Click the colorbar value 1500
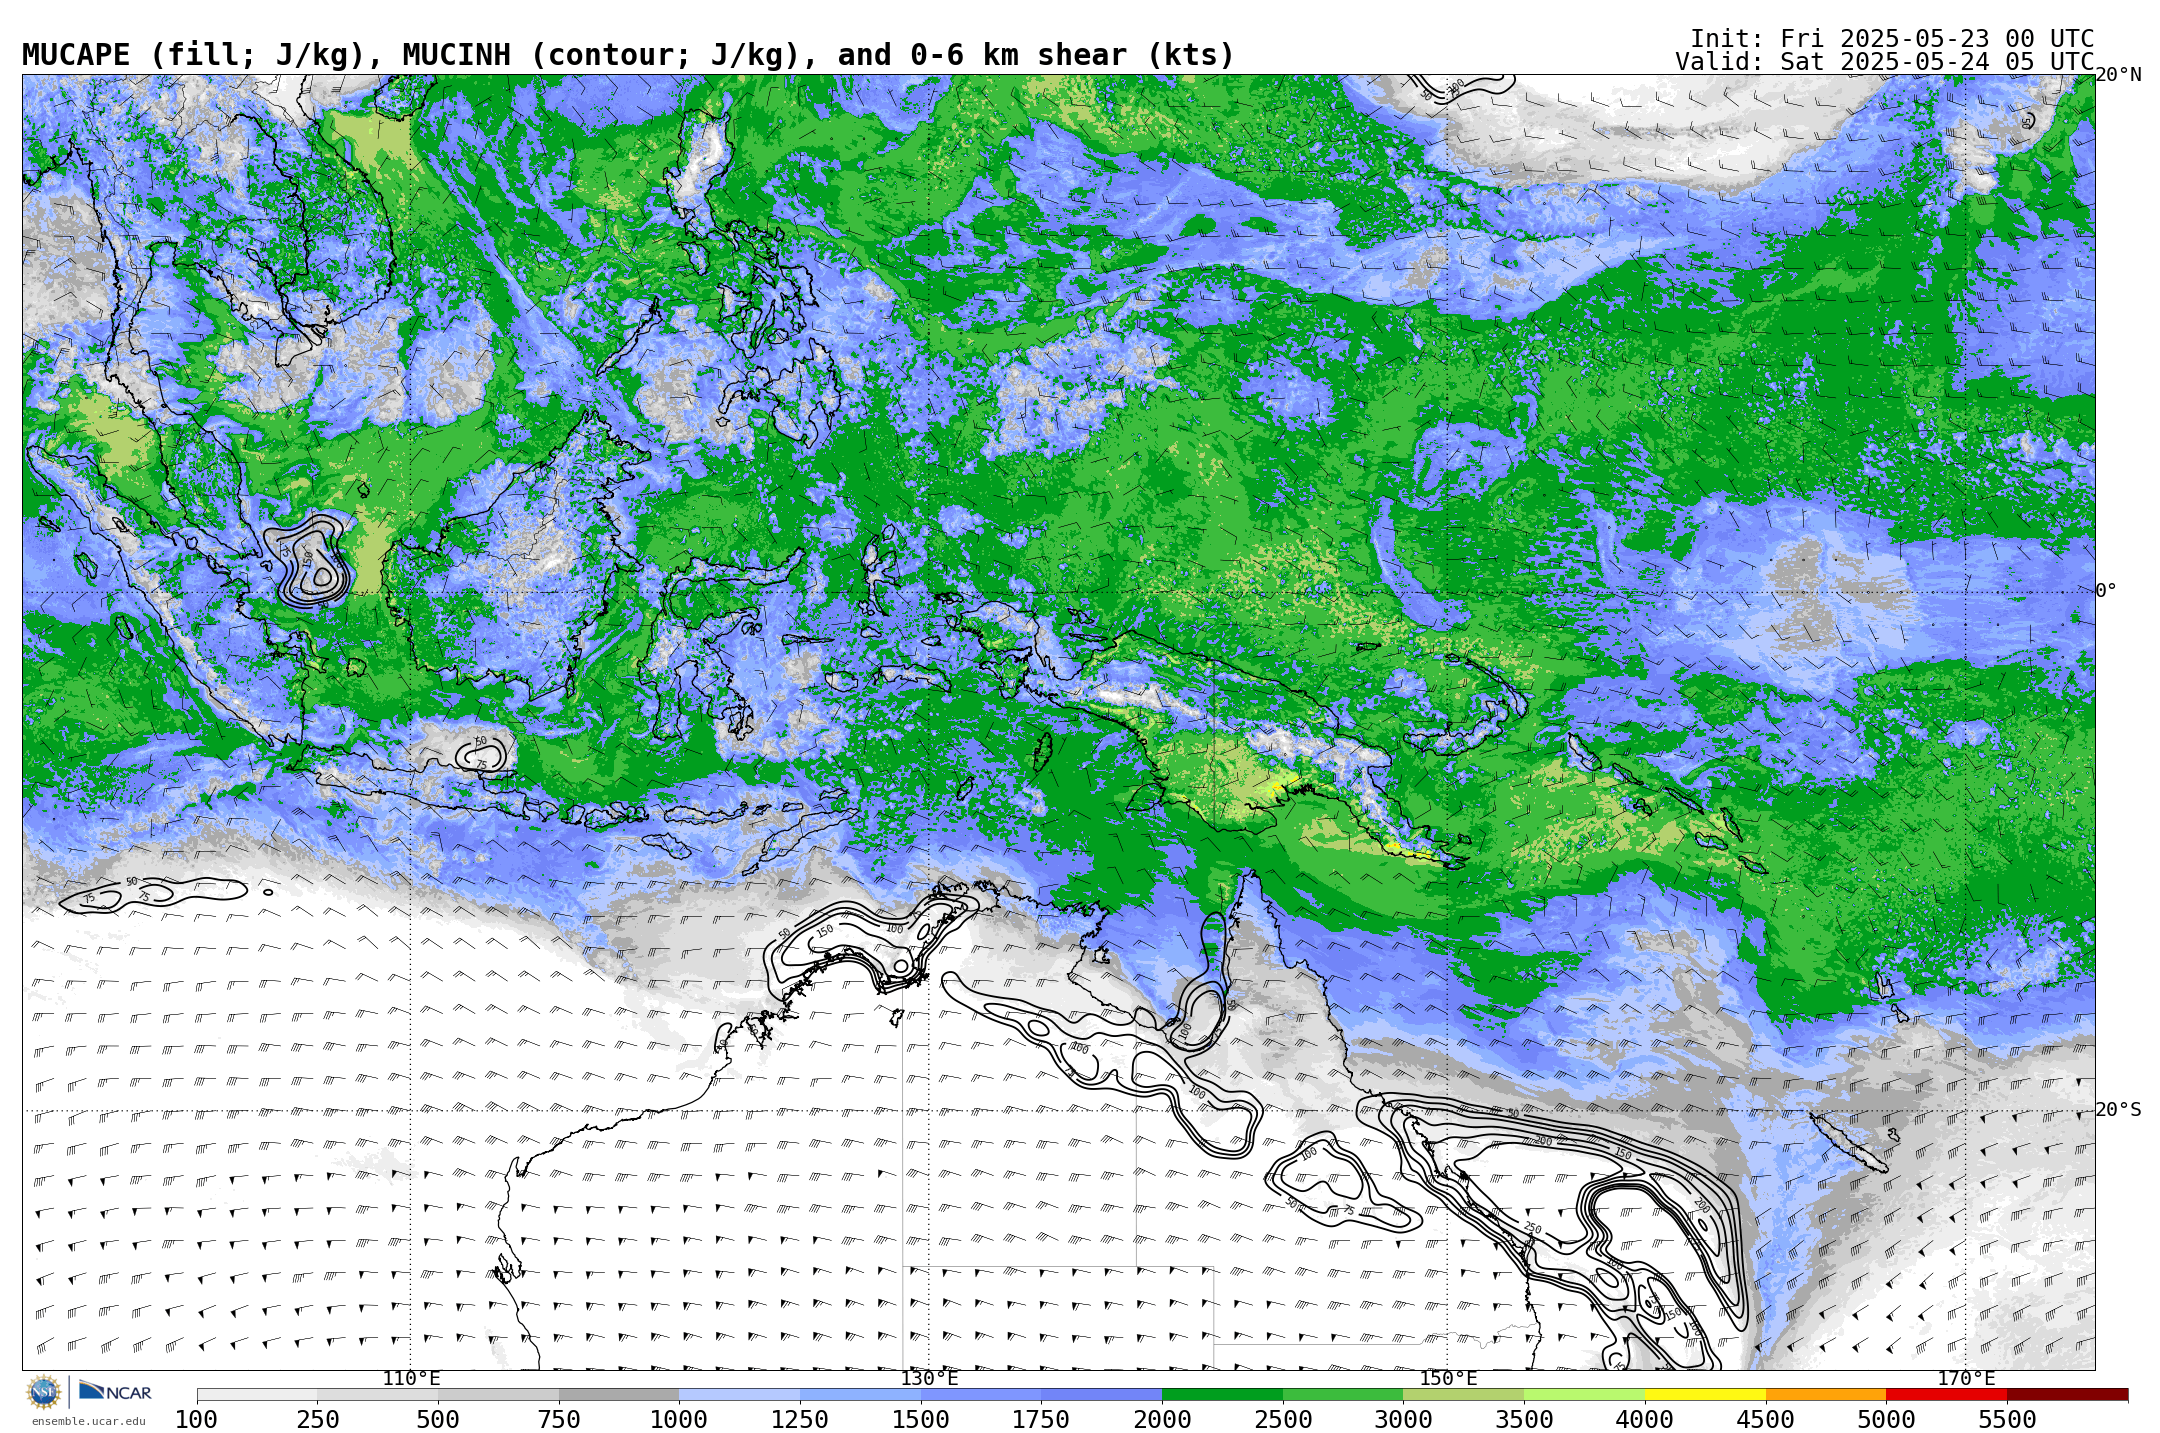The image size is (2160, 1433). click(921, 1420)
